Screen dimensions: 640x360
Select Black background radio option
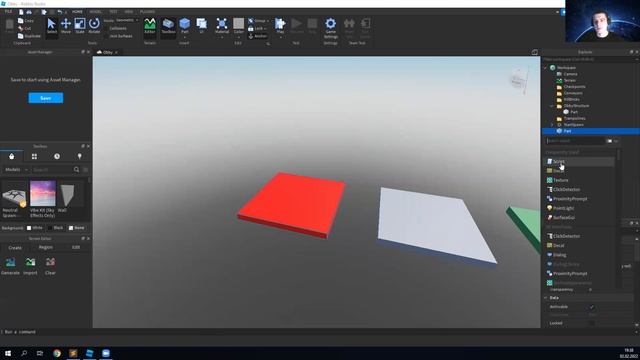click(x=50, y=228)
